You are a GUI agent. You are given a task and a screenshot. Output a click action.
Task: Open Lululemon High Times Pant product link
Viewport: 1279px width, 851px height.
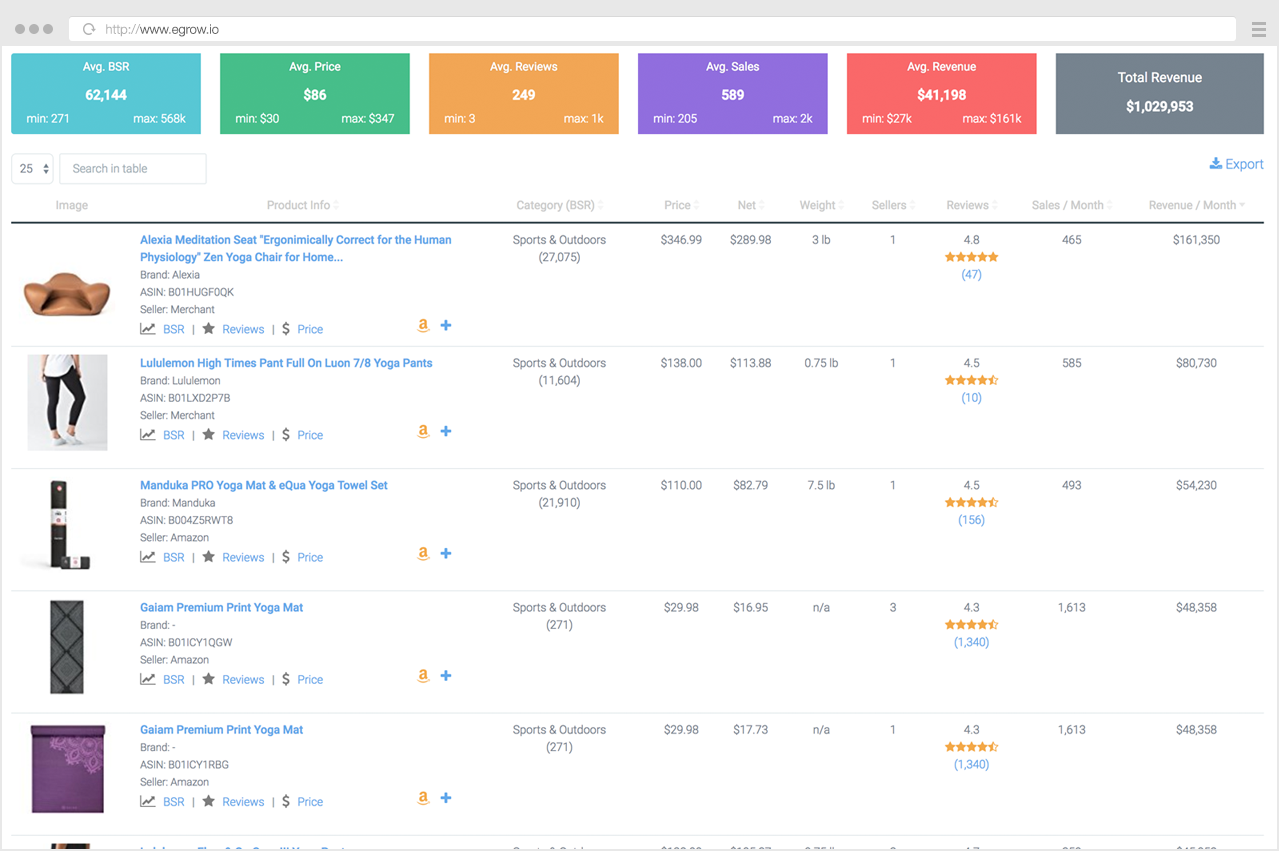coord(287,362)
